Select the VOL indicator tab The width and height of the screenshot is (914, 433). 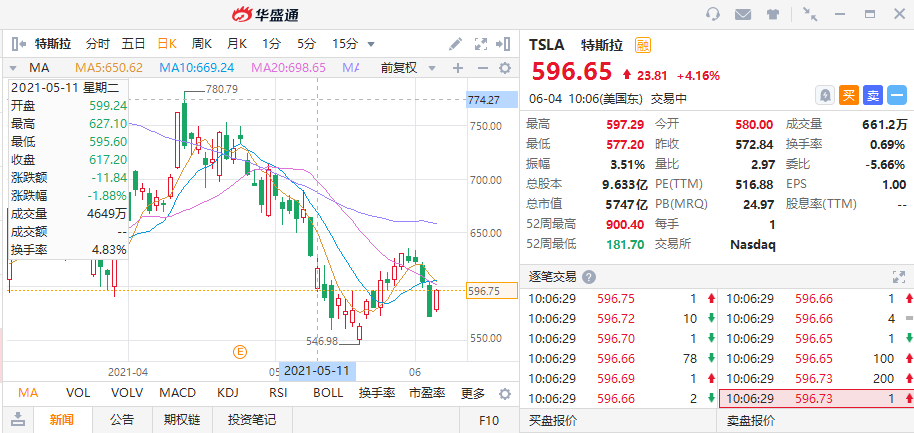[78, 393]
